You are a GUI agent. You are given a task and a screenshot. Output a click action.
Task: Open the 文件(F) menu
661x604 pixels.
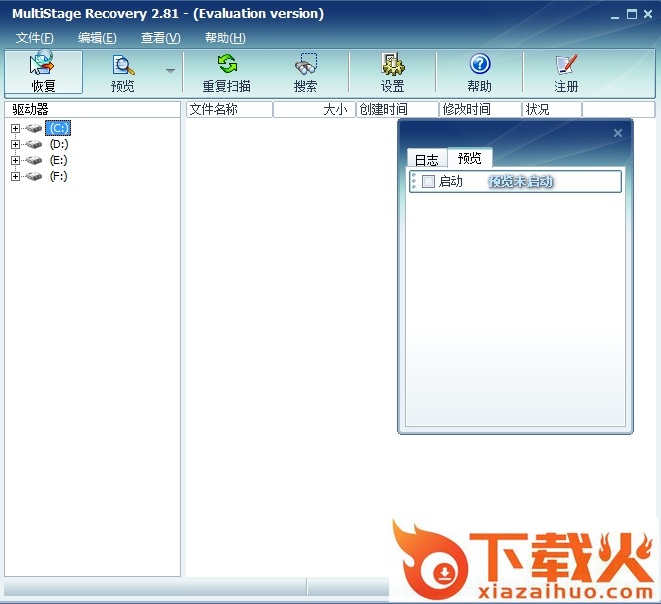tap(35, 38)
